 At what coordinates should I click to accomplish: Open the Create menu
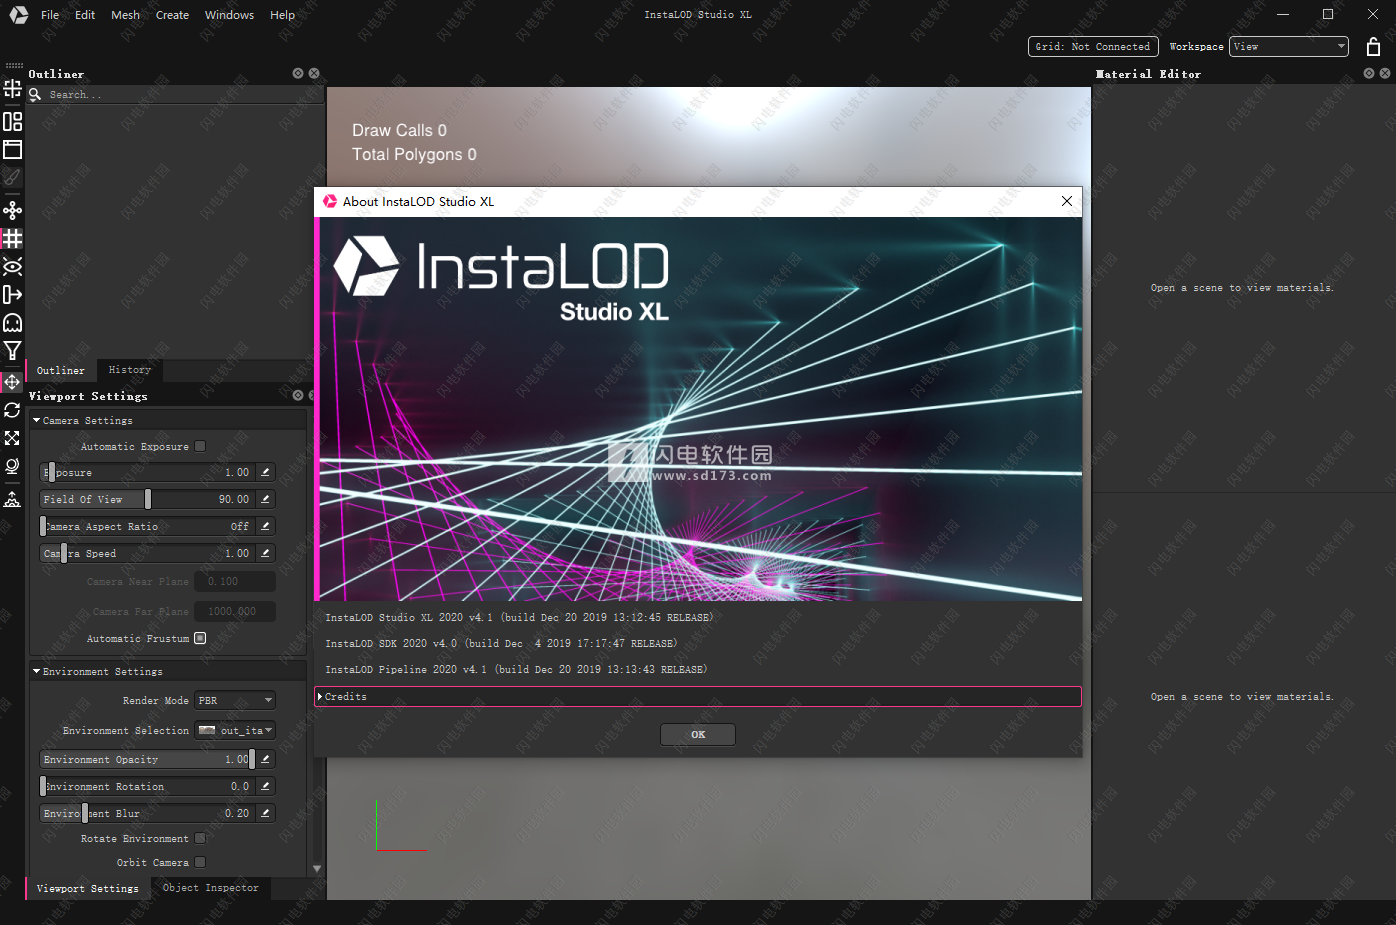[172, 15]
